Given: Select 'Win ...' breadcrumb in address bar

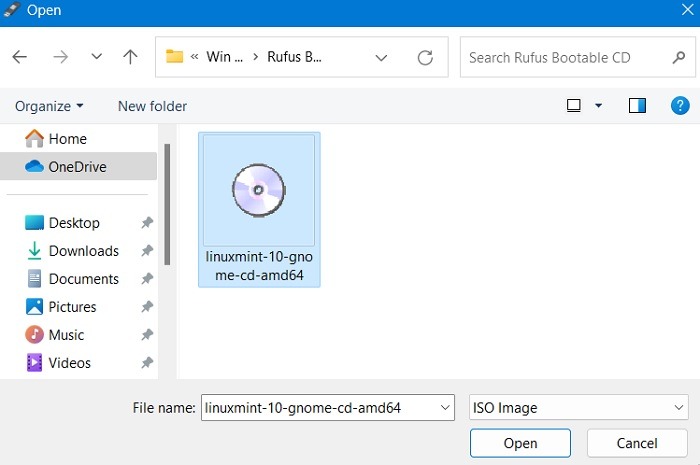Looking at the screenshot, I should pos(225,57).
